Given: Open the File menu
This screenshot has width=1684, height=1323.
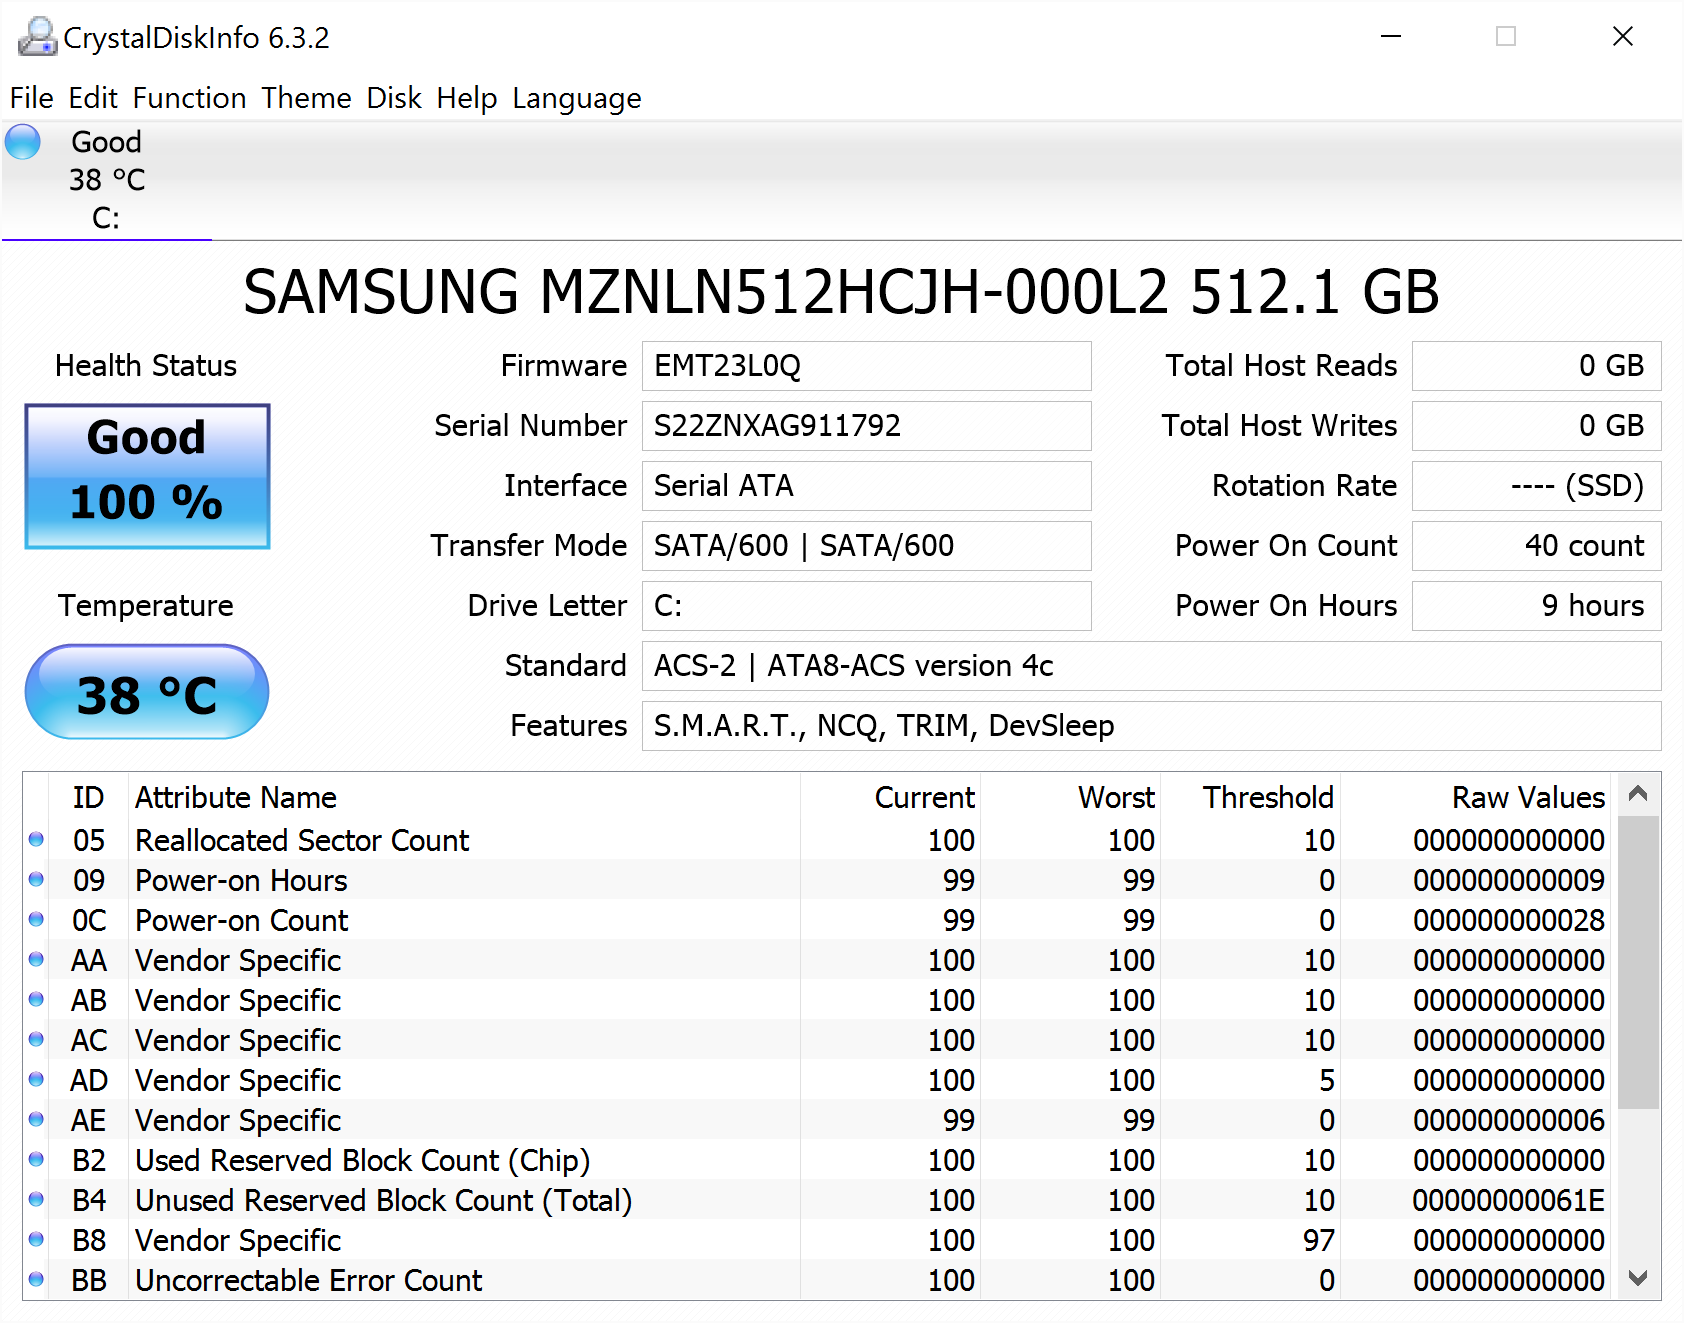Looking at the screenshot, I should click(x=31, y=98).
